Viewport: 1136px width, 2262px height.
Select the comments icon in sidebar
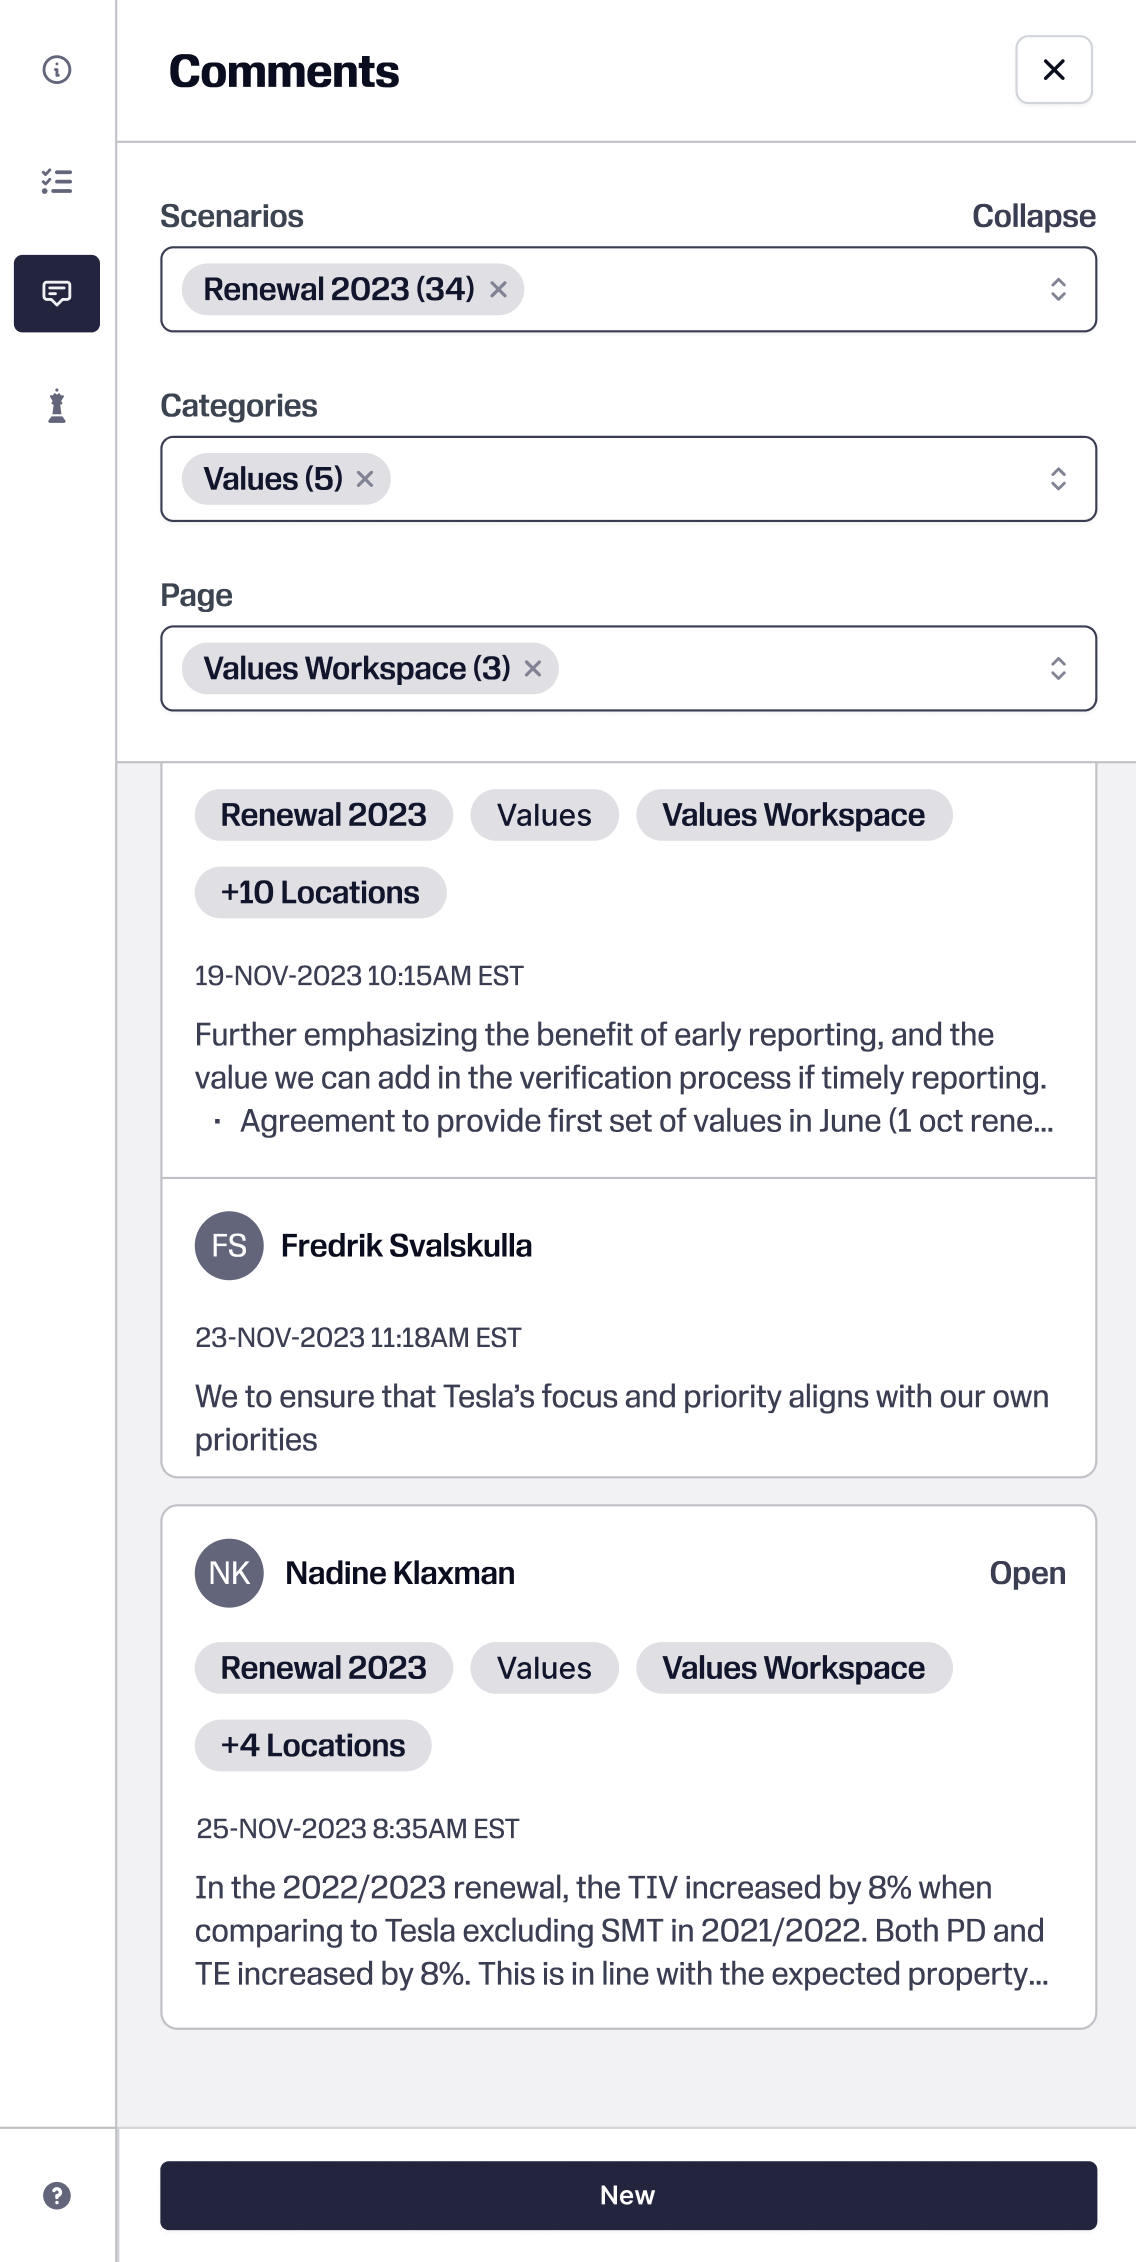coord(57,293)
